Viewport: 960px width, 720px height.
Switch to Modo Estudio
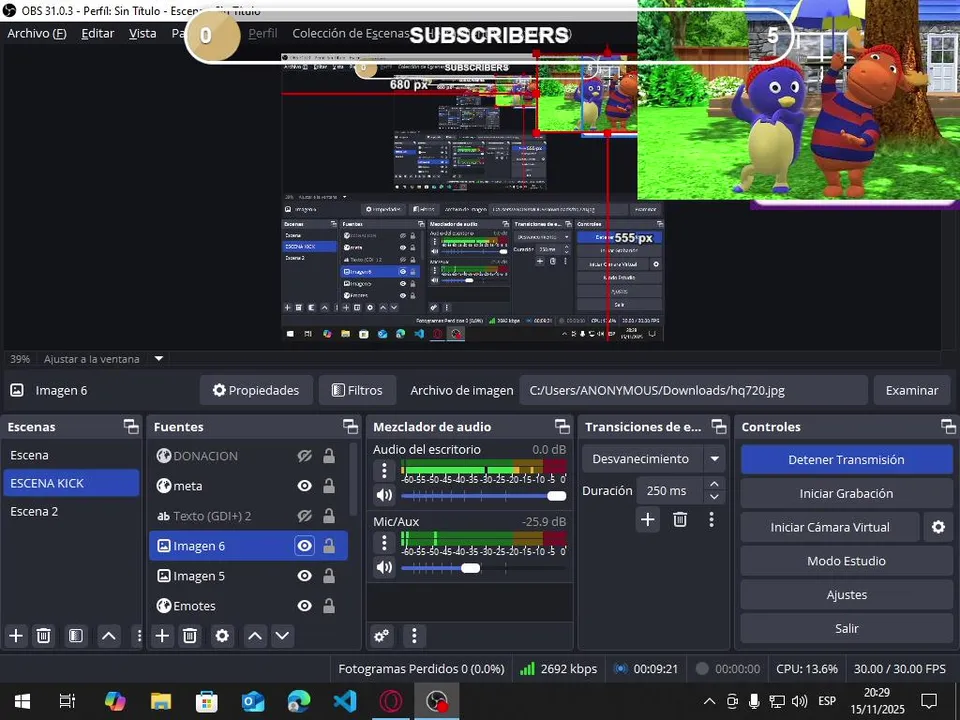click(846, 561)
